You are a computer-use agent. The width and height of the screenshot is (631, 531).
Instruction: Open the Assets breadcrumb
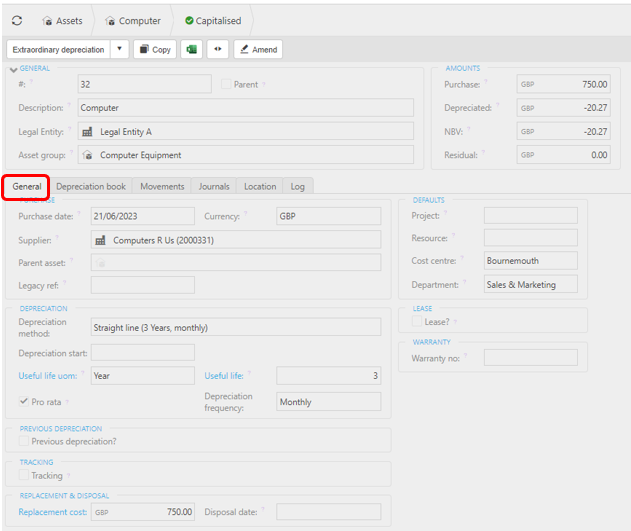pyautogui.click(x=62, y=21)
